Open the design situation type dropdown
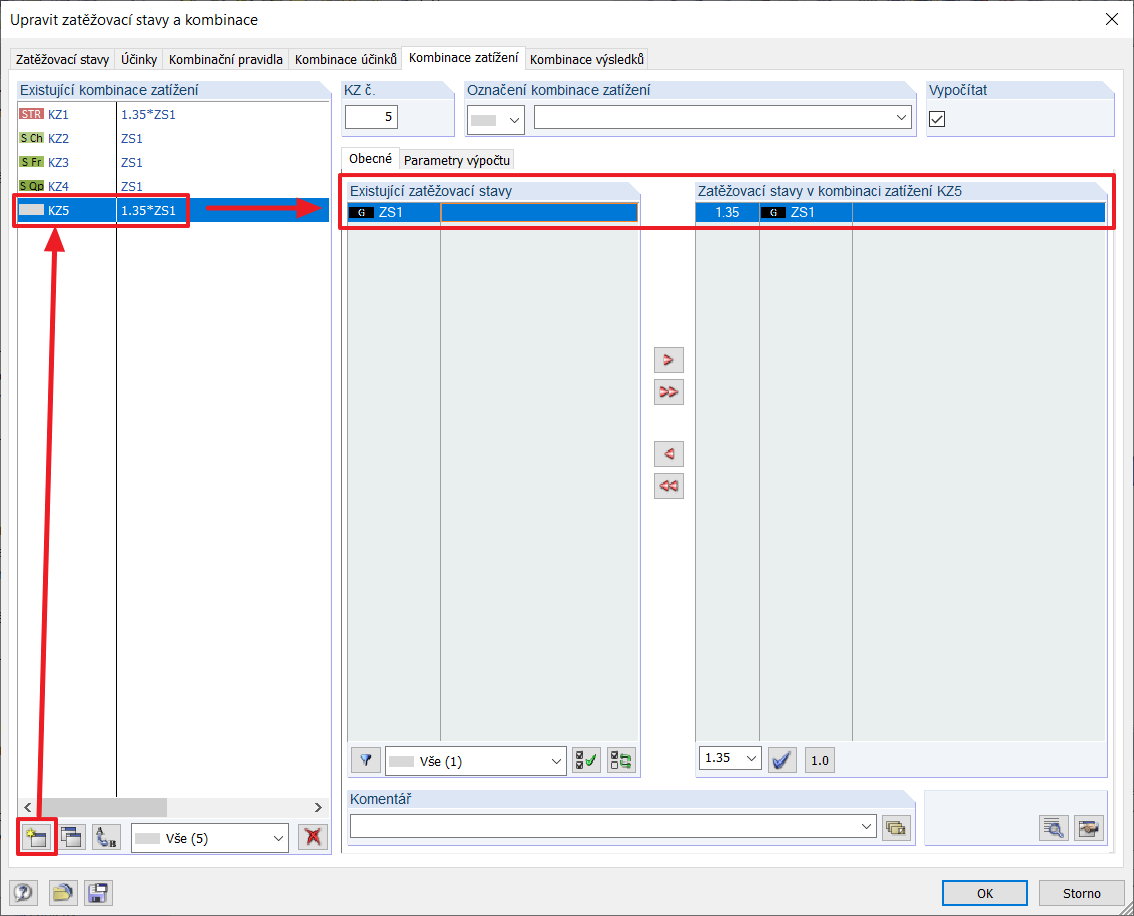Viewport: 1134px width, 916px height. [495, 120]
